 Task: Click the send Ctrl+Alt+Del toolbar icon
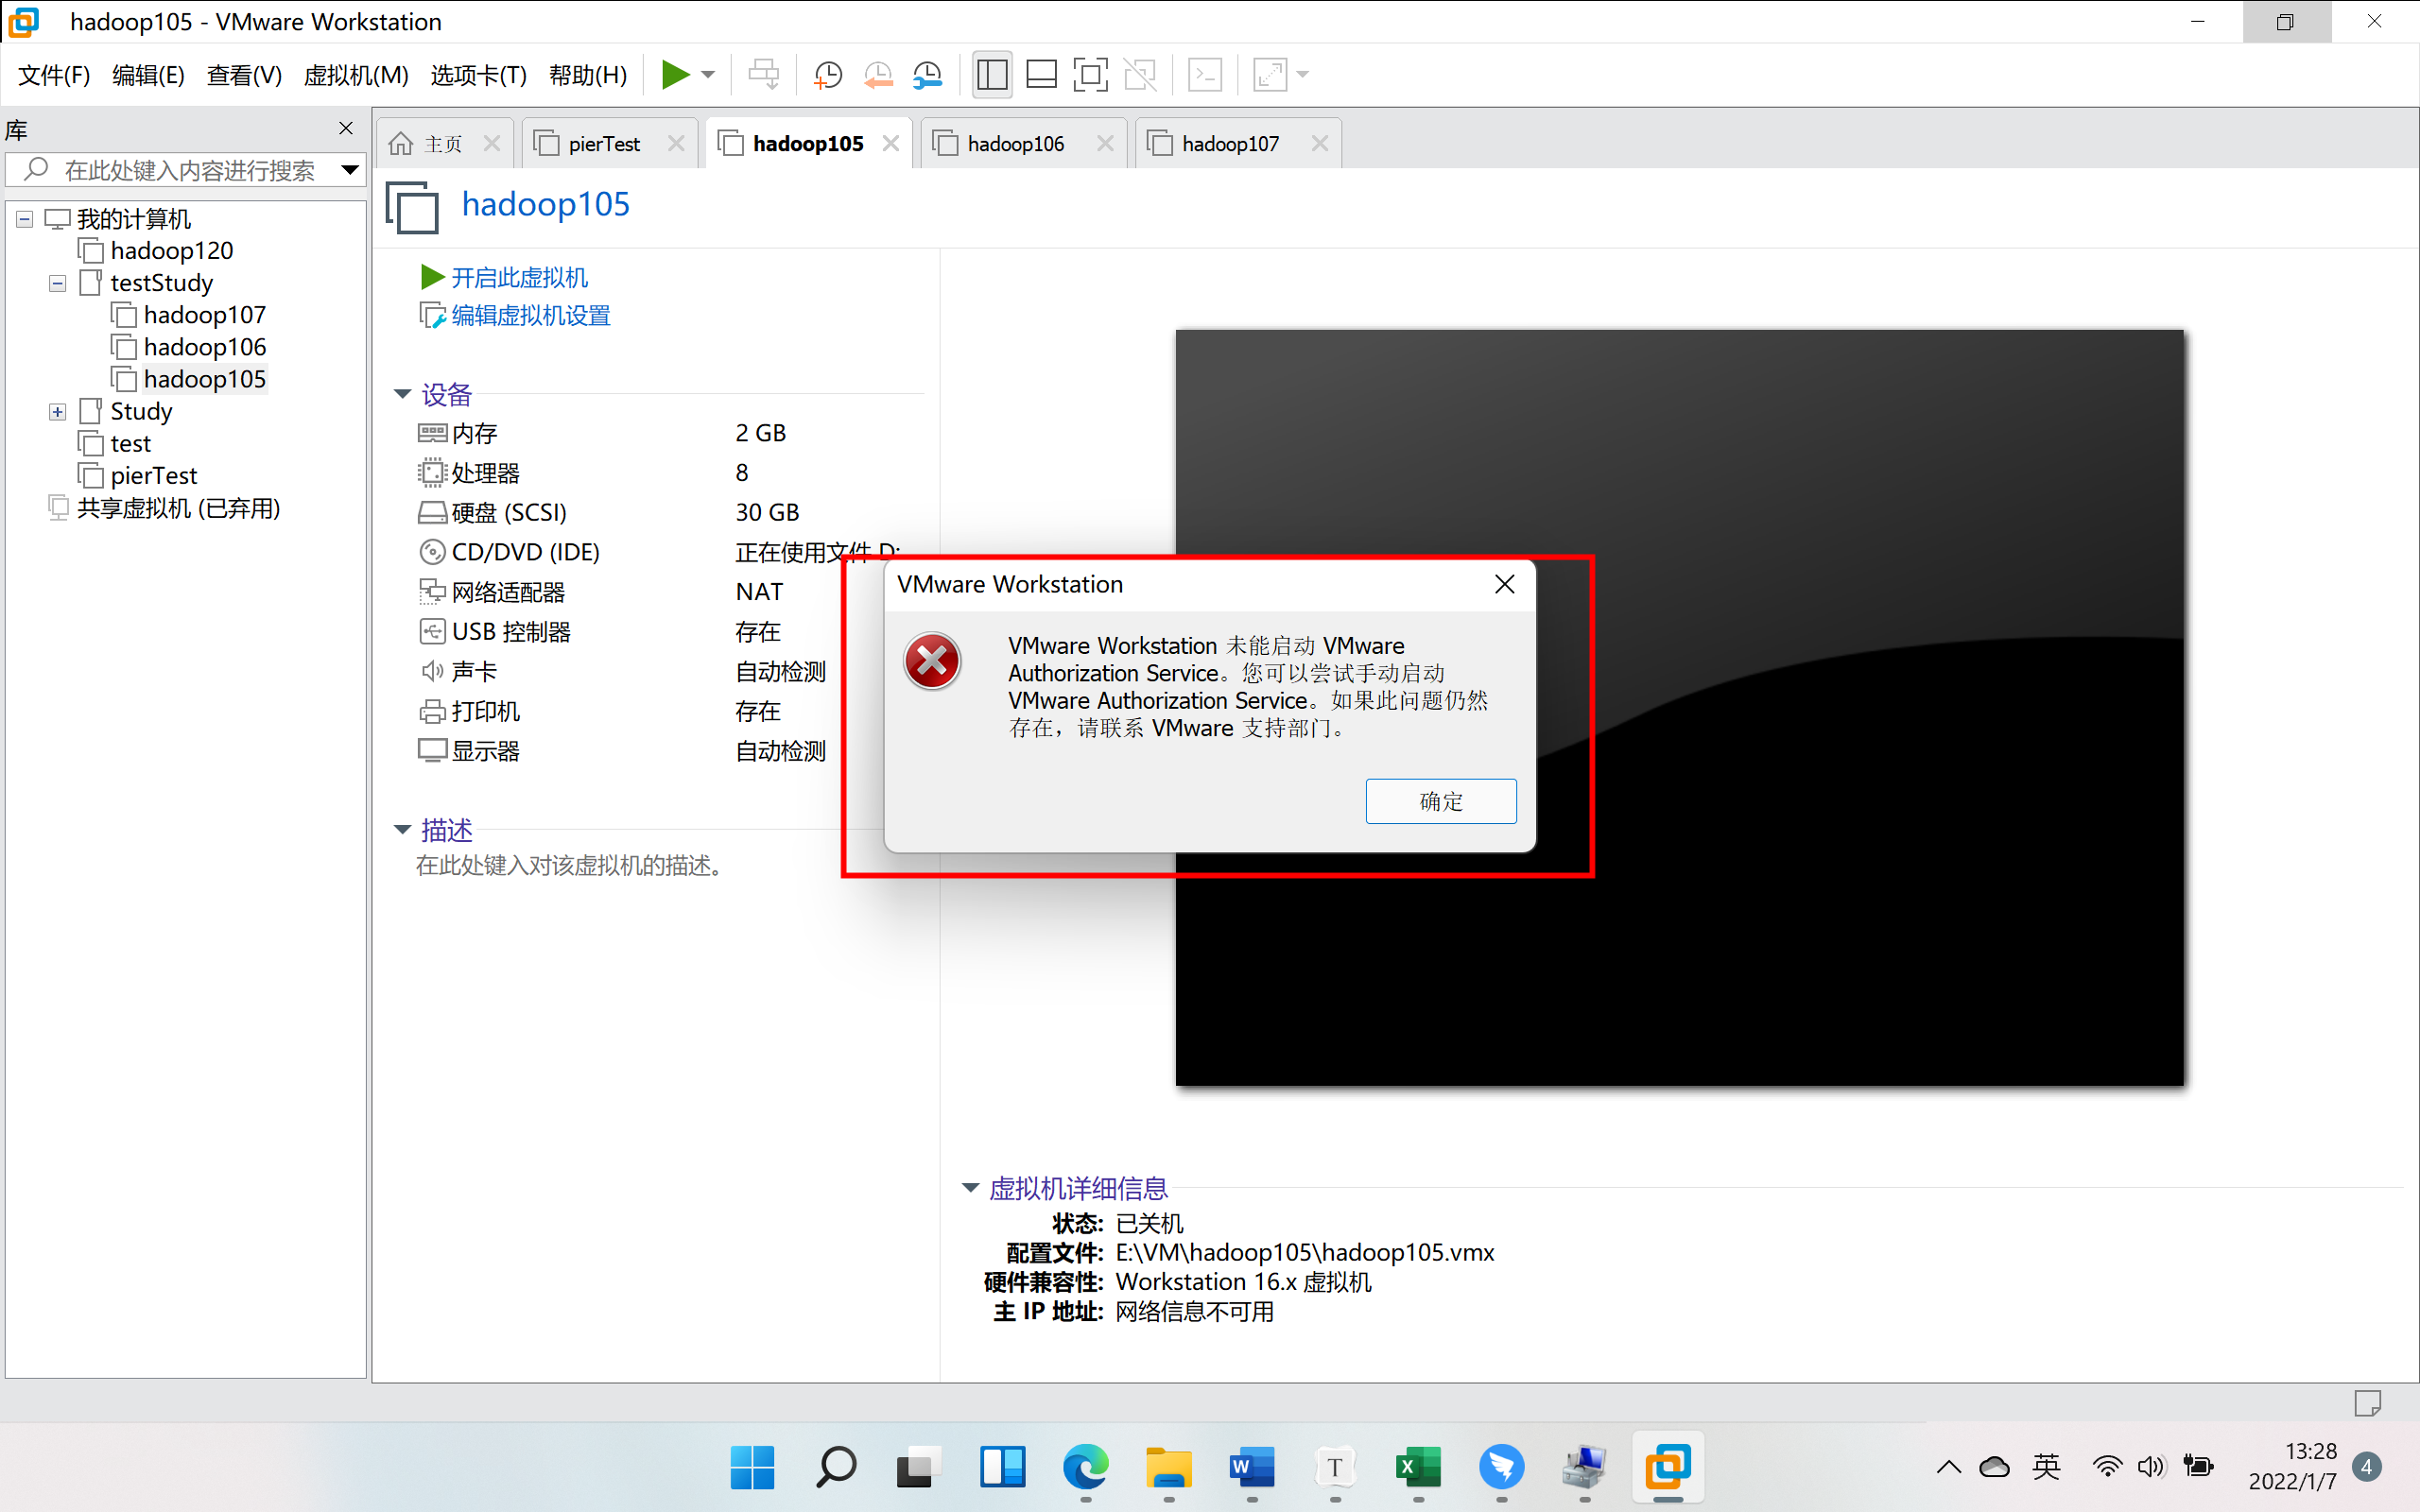point(764,74)
